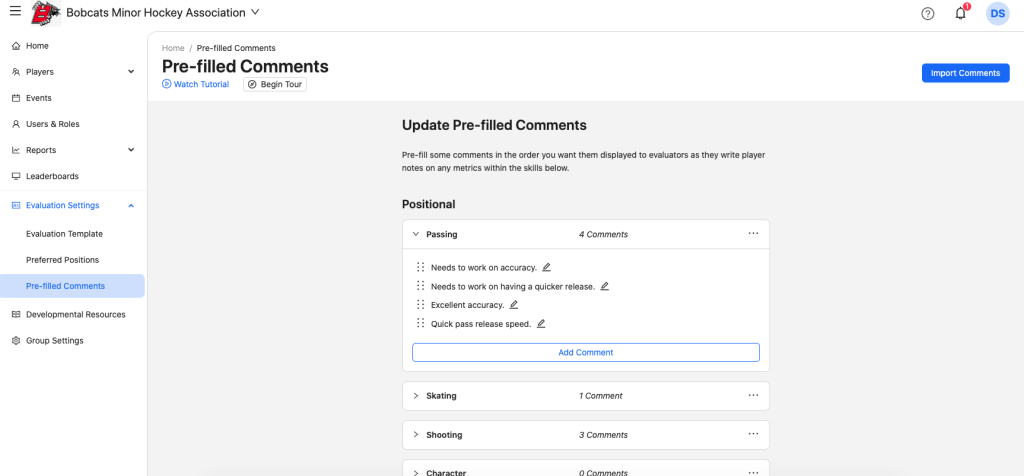Open the hamburger navigation menu
The width and height of the screenshot is (1024, 476).
(x=15, y=12)
